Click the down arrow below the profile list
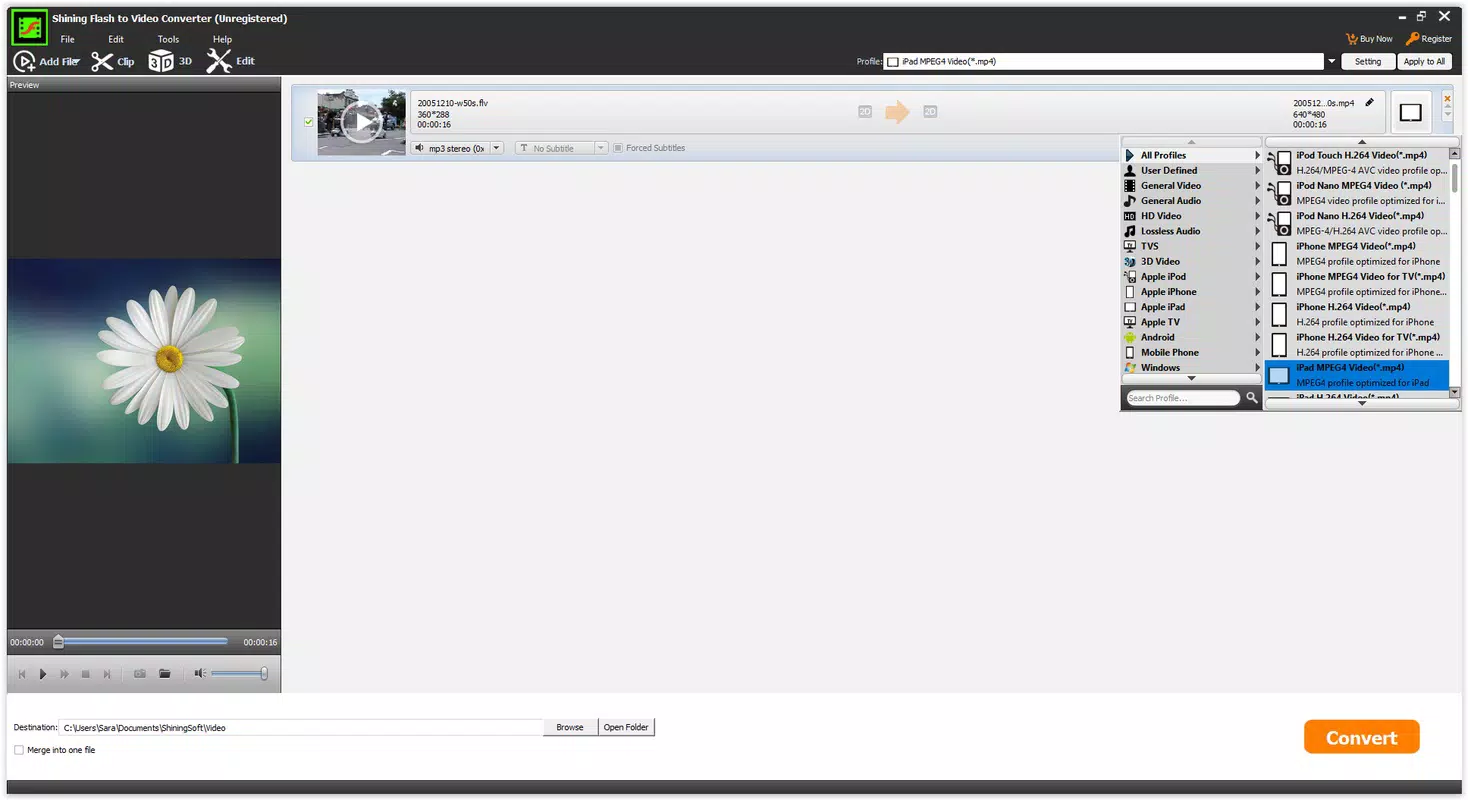 (1361, 404)
